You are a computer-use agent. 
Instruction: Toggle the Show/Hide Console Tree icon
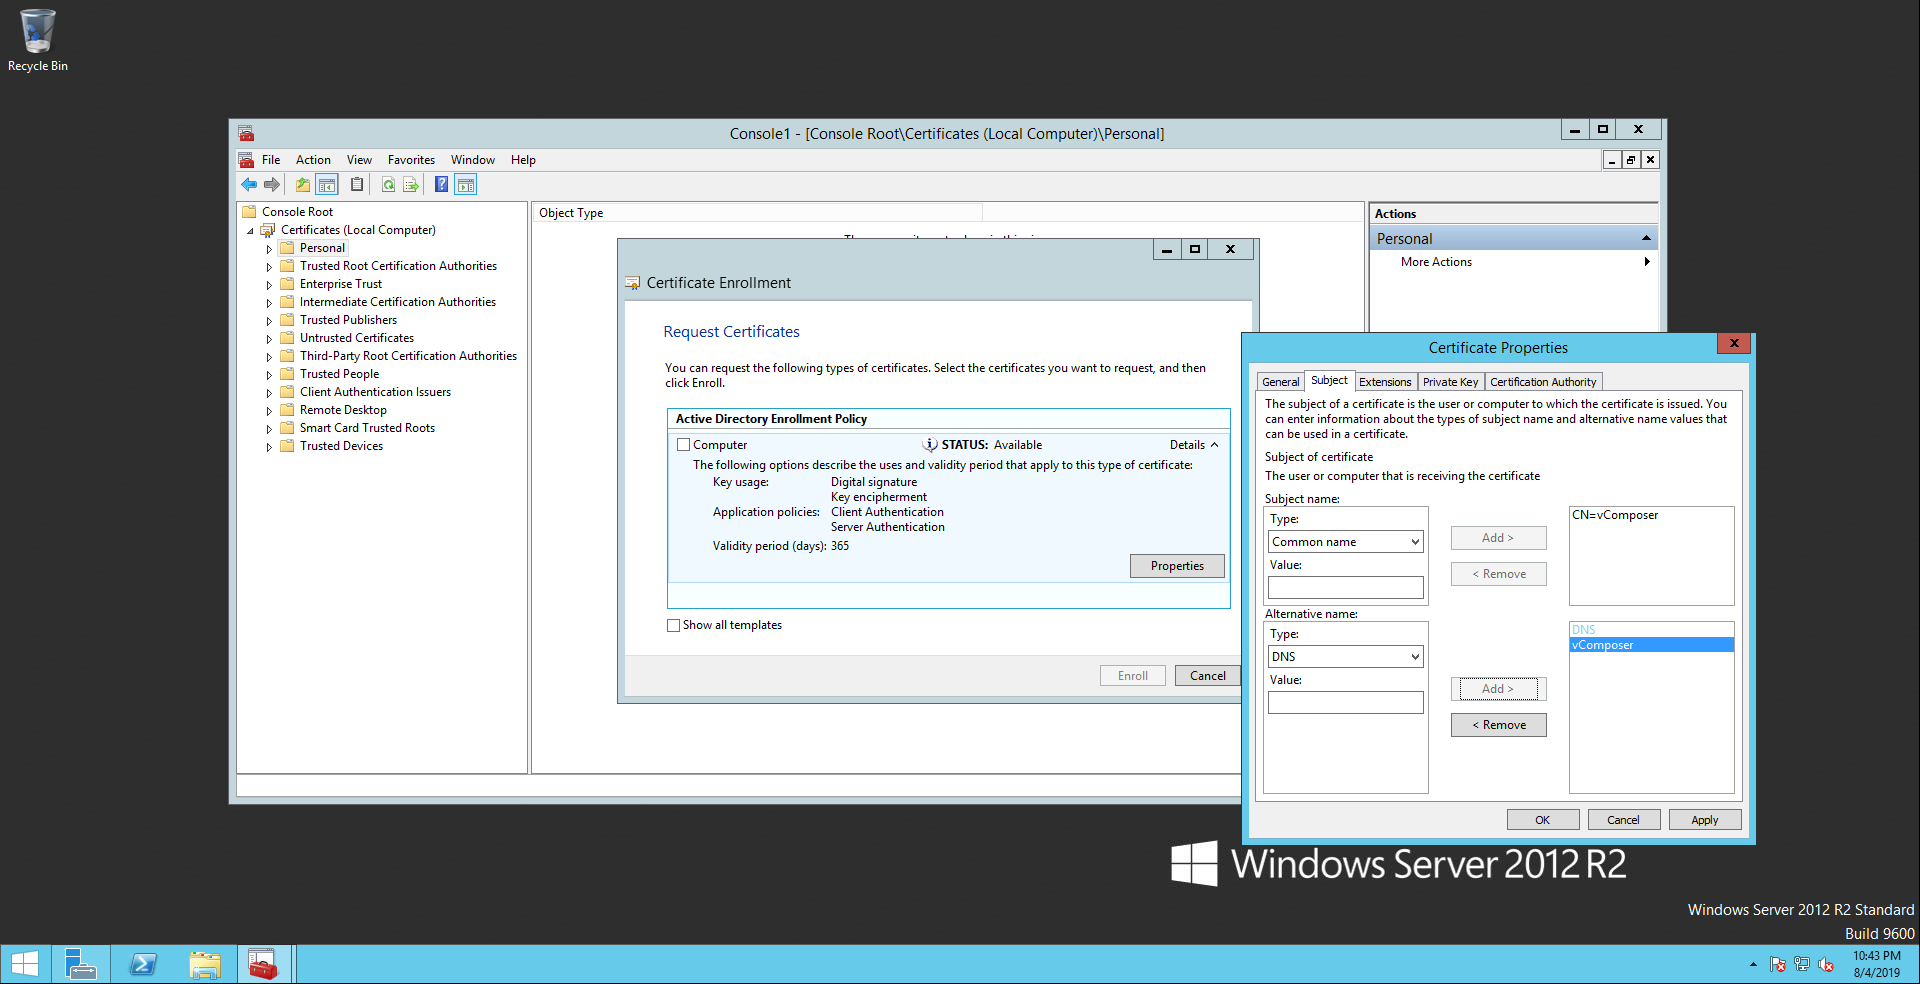pos(327,185)
